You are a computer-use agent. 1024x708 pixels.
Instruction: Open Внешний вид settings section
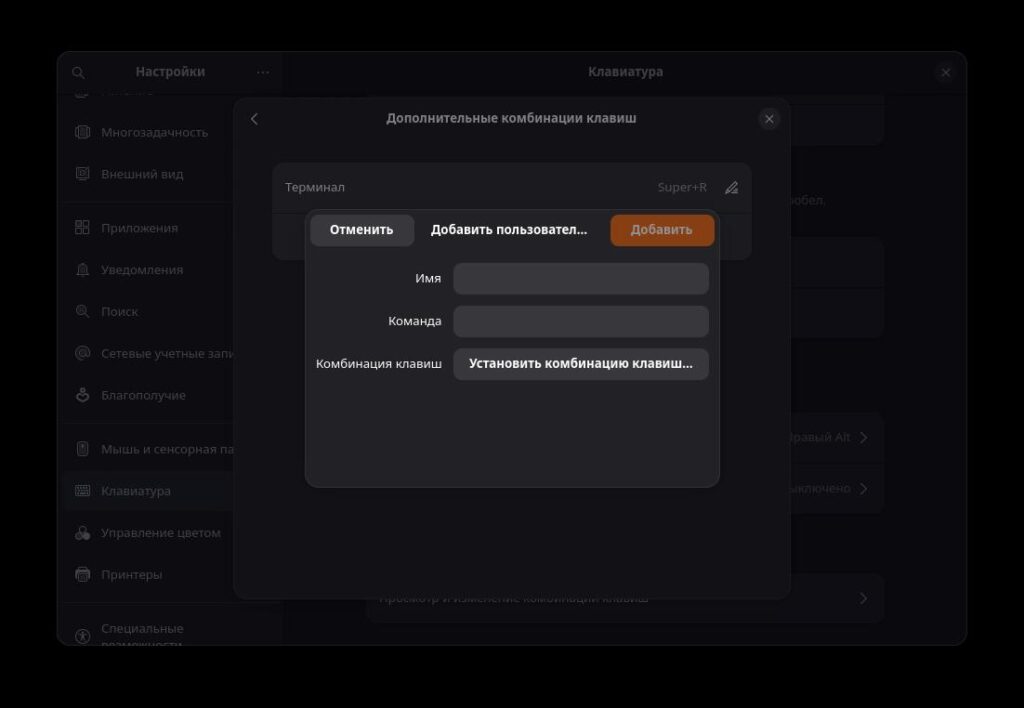142,174
